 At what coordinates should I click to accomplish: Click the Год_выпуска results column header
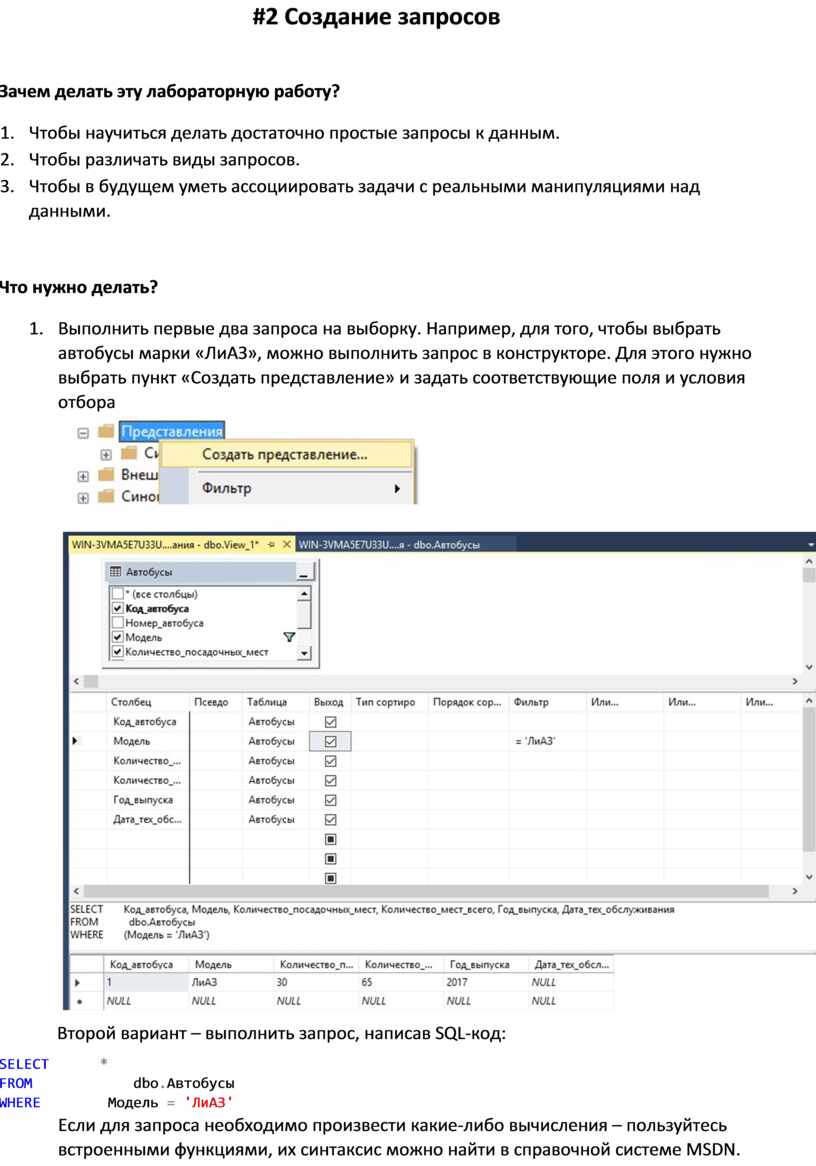[486, 964]
